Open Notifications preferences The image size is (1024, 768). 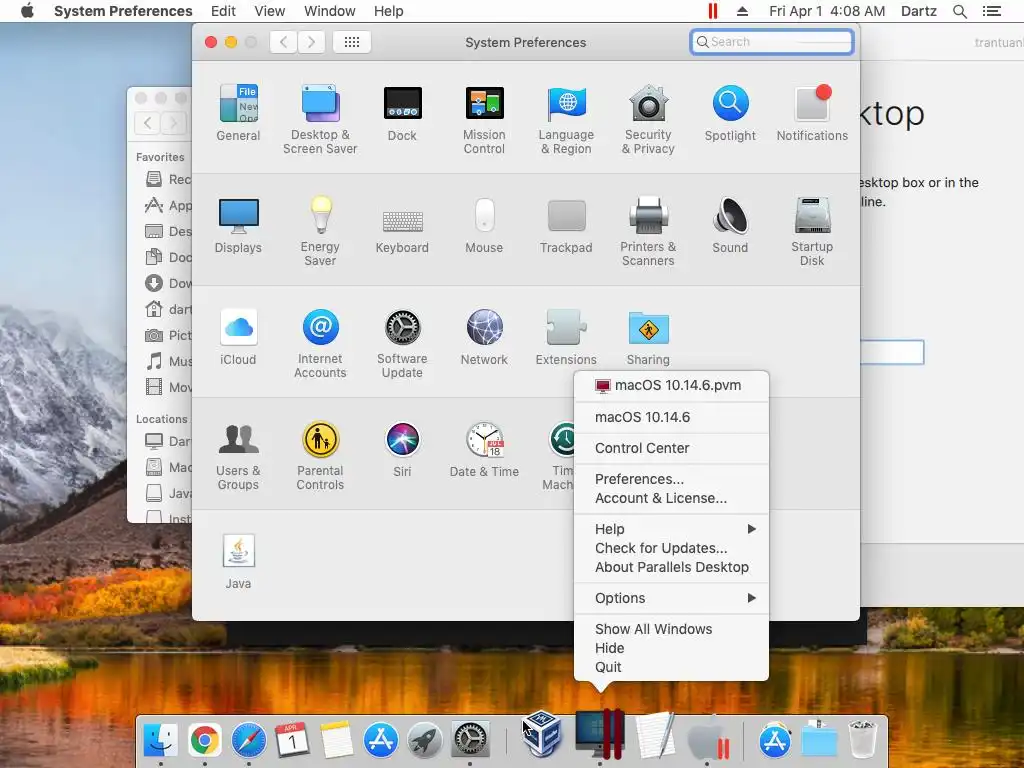coord(812,113)
